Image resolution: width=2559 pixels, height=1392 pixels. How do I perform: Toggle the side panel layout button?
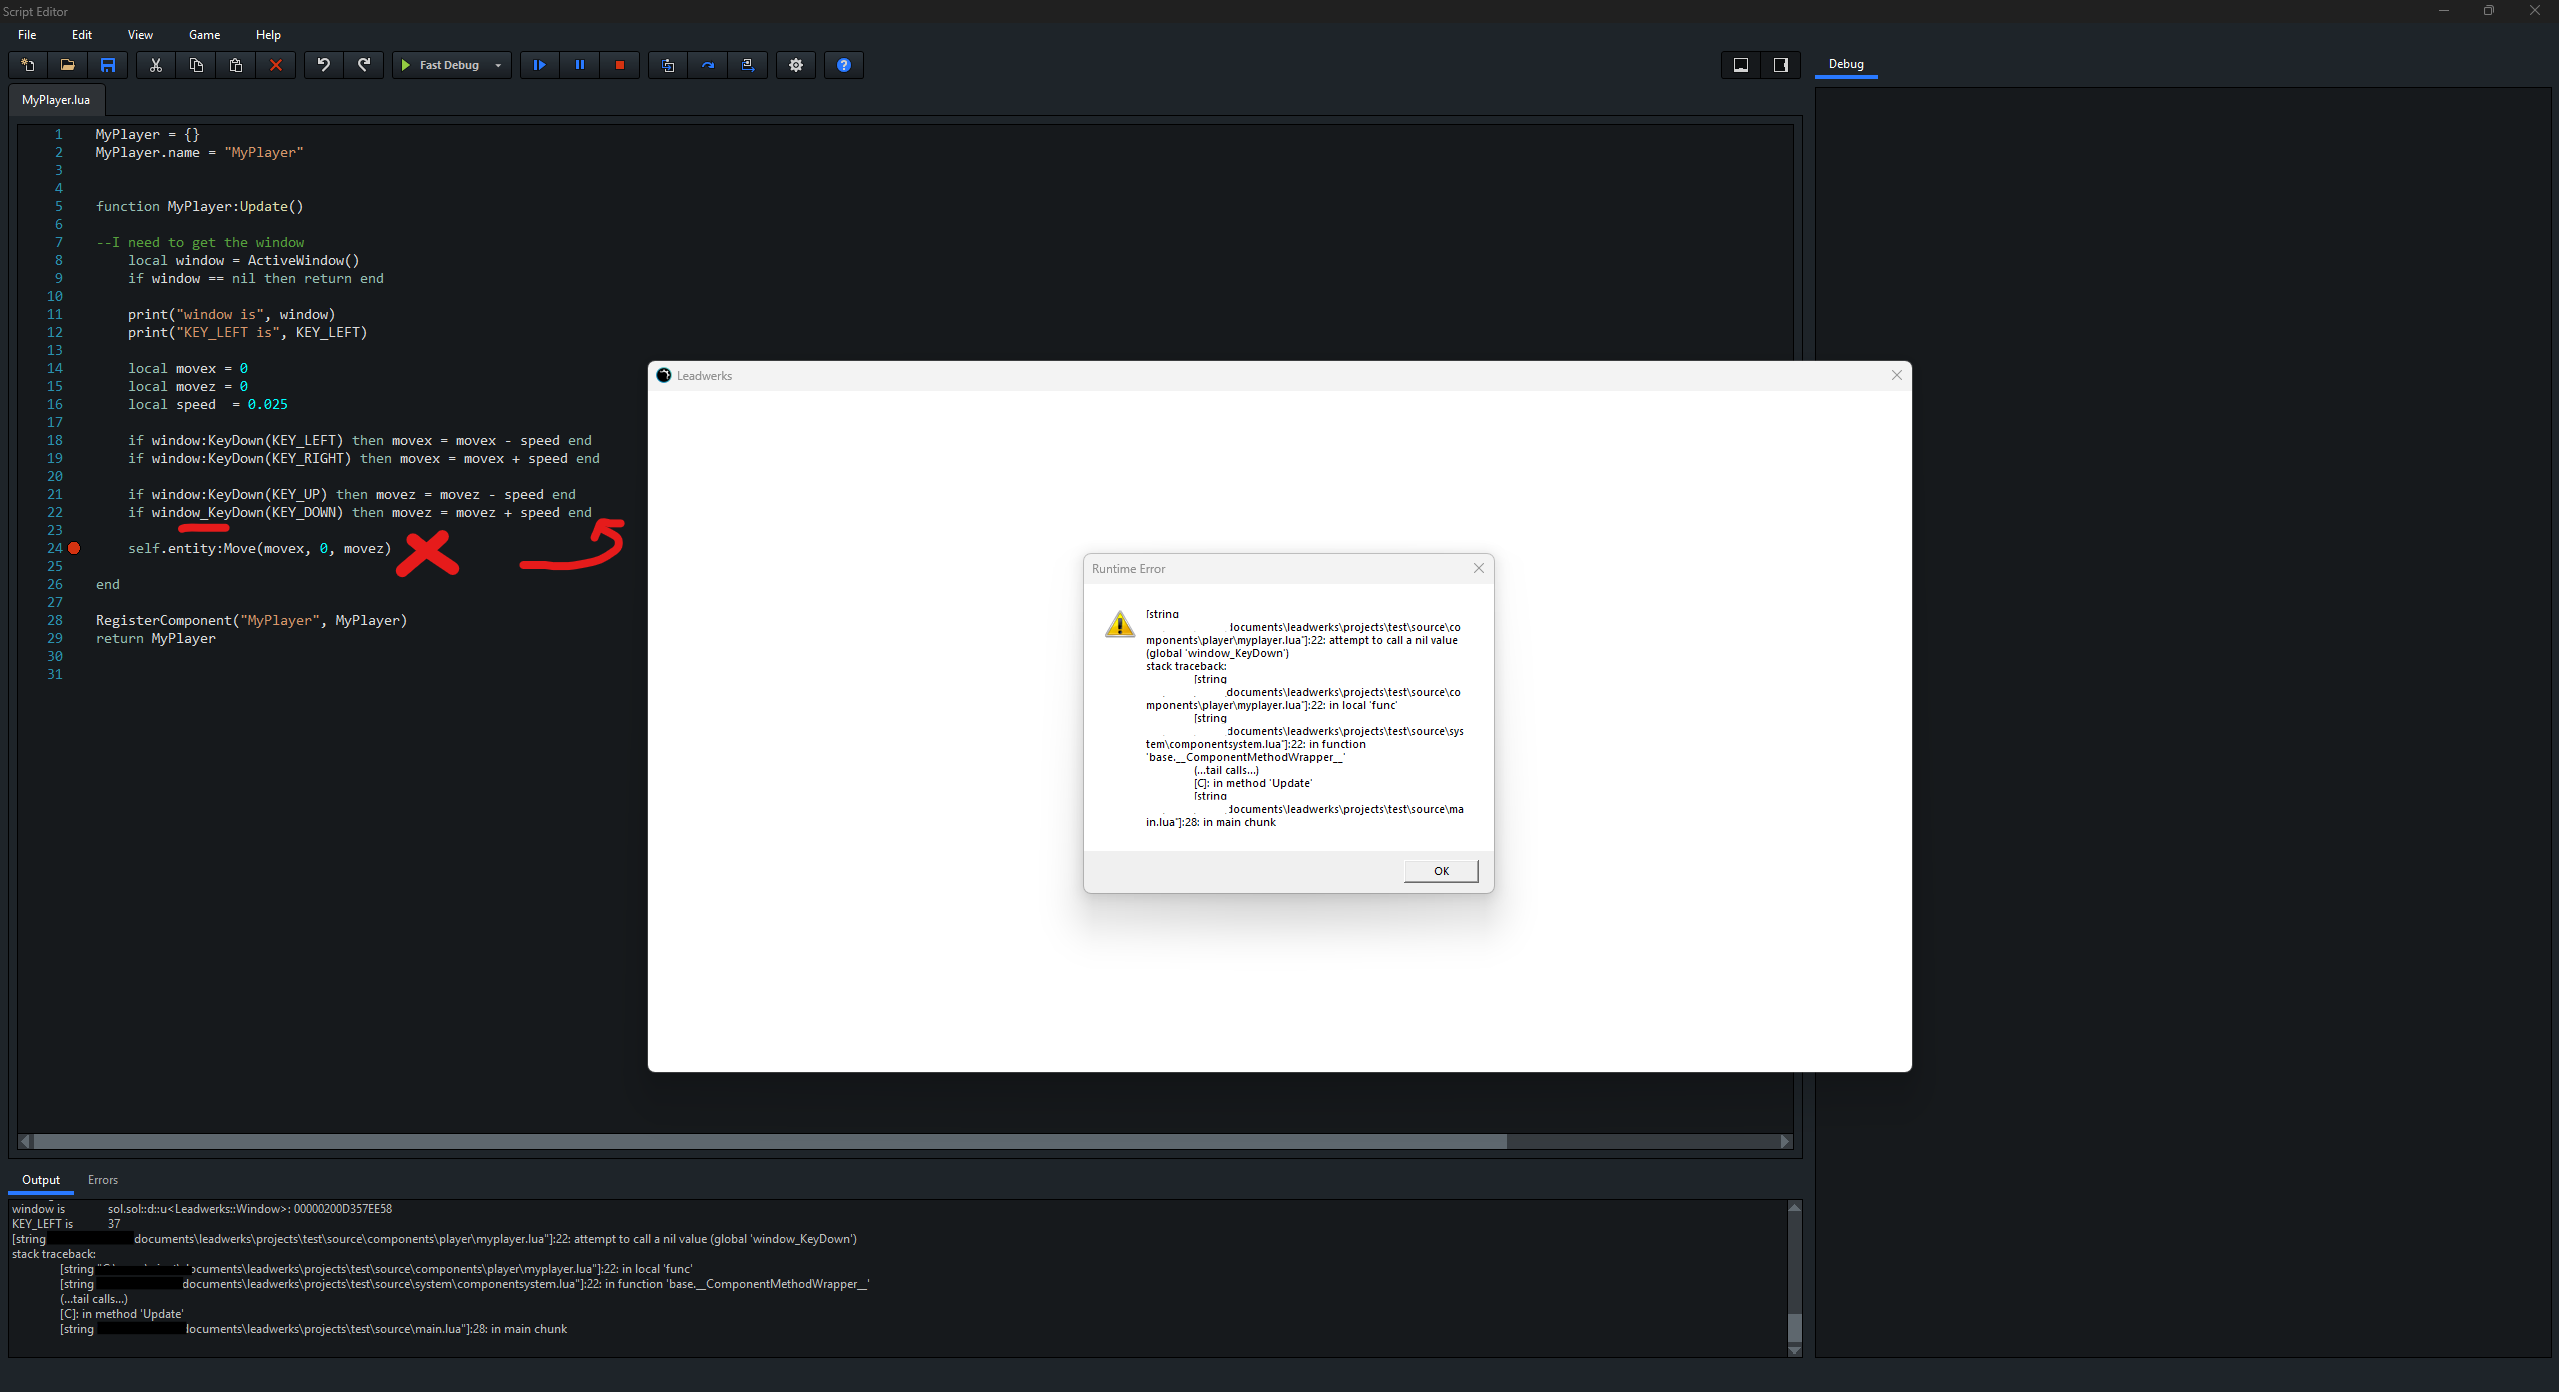tap(1781, 65)
